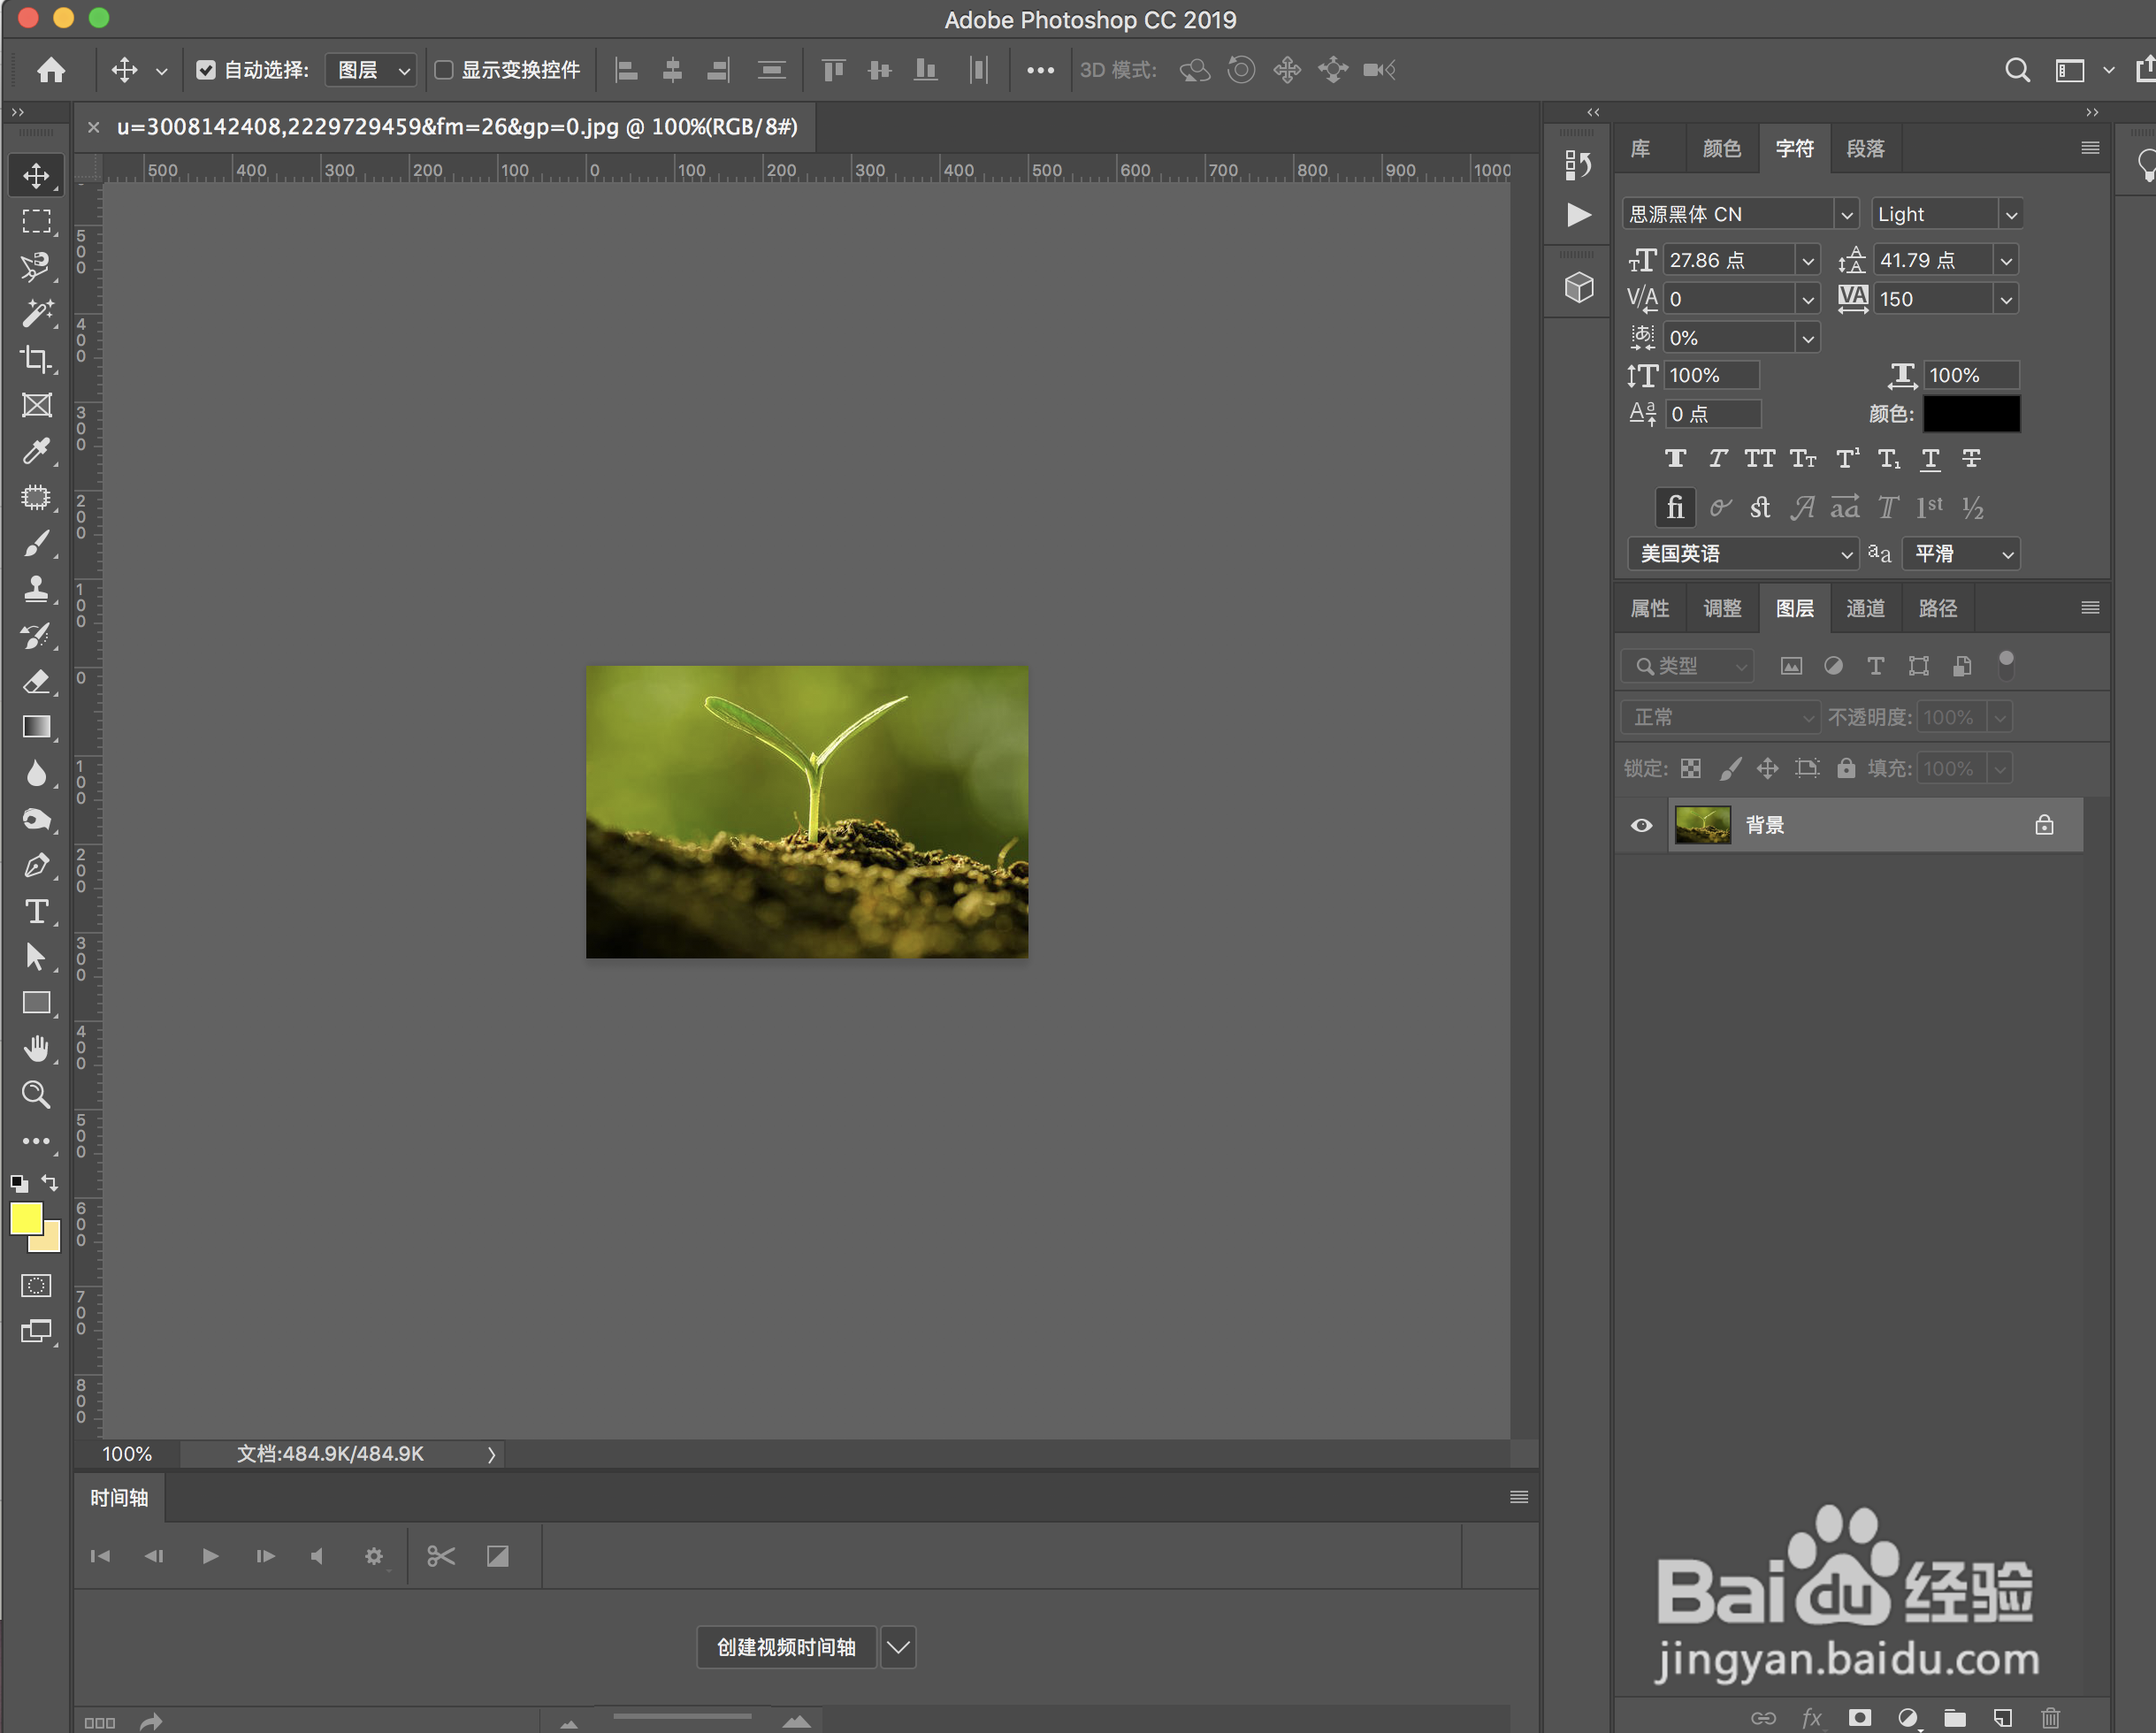This screenshot has height=1733, width=2156.
Task: Select the Pen tool
Action: click(37, 865)
